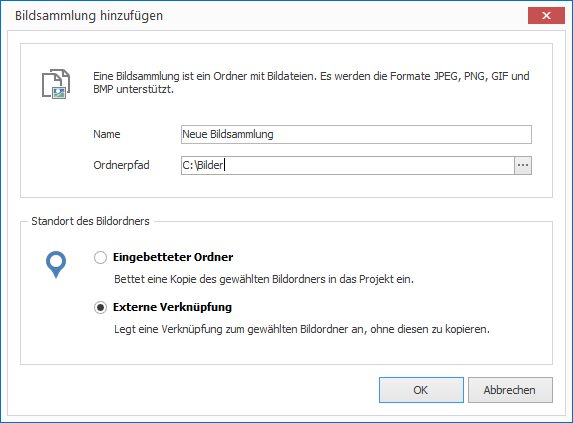Open folder browser with the ellipsis button
The height and width of the screenshot is (423, 573).
pos(523,165)
